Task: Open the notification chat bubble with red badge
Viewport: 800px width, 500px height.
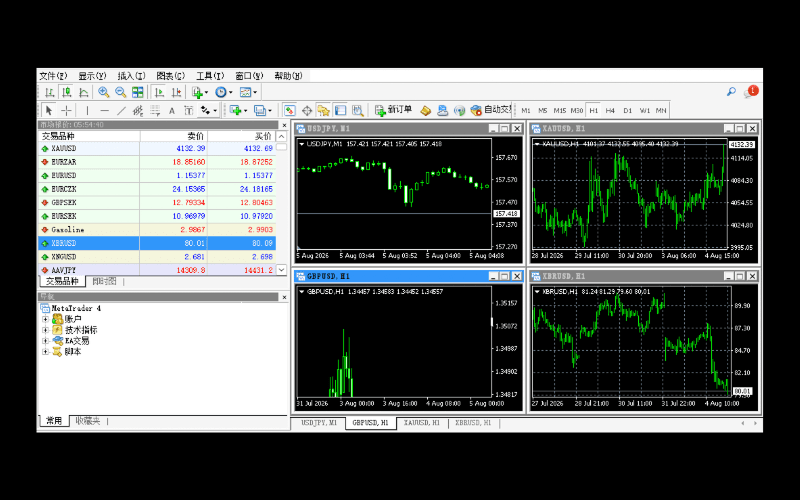Action: pyautogui.click(x=751, y=92)
